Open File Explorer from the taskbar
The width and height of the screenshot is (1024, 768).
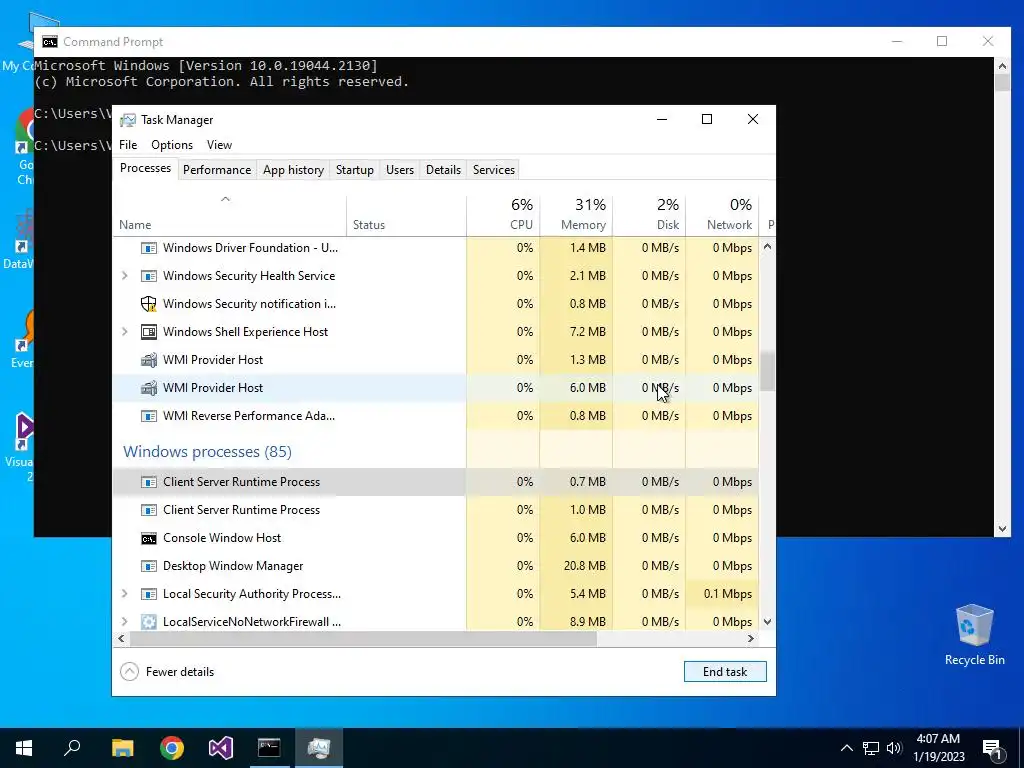122,748
